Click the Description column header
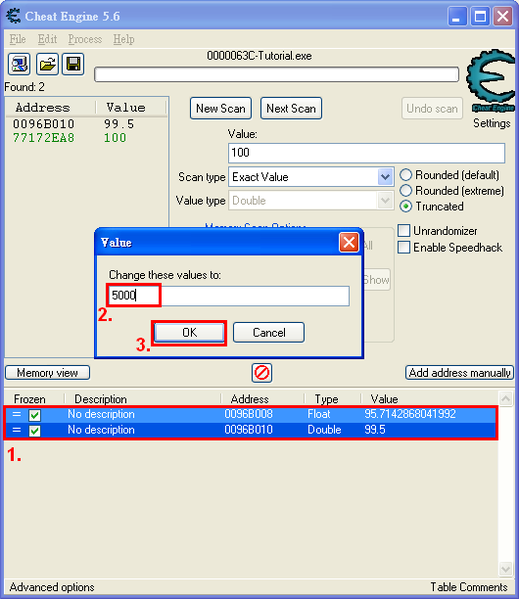 pos(100,399)
